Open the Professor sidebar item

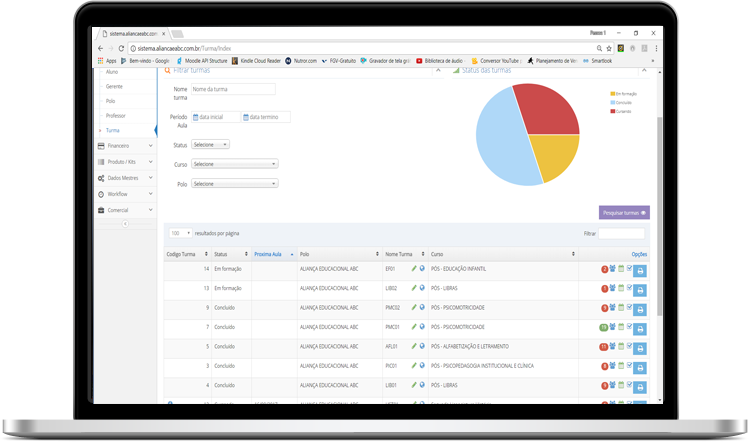[116, 116]
